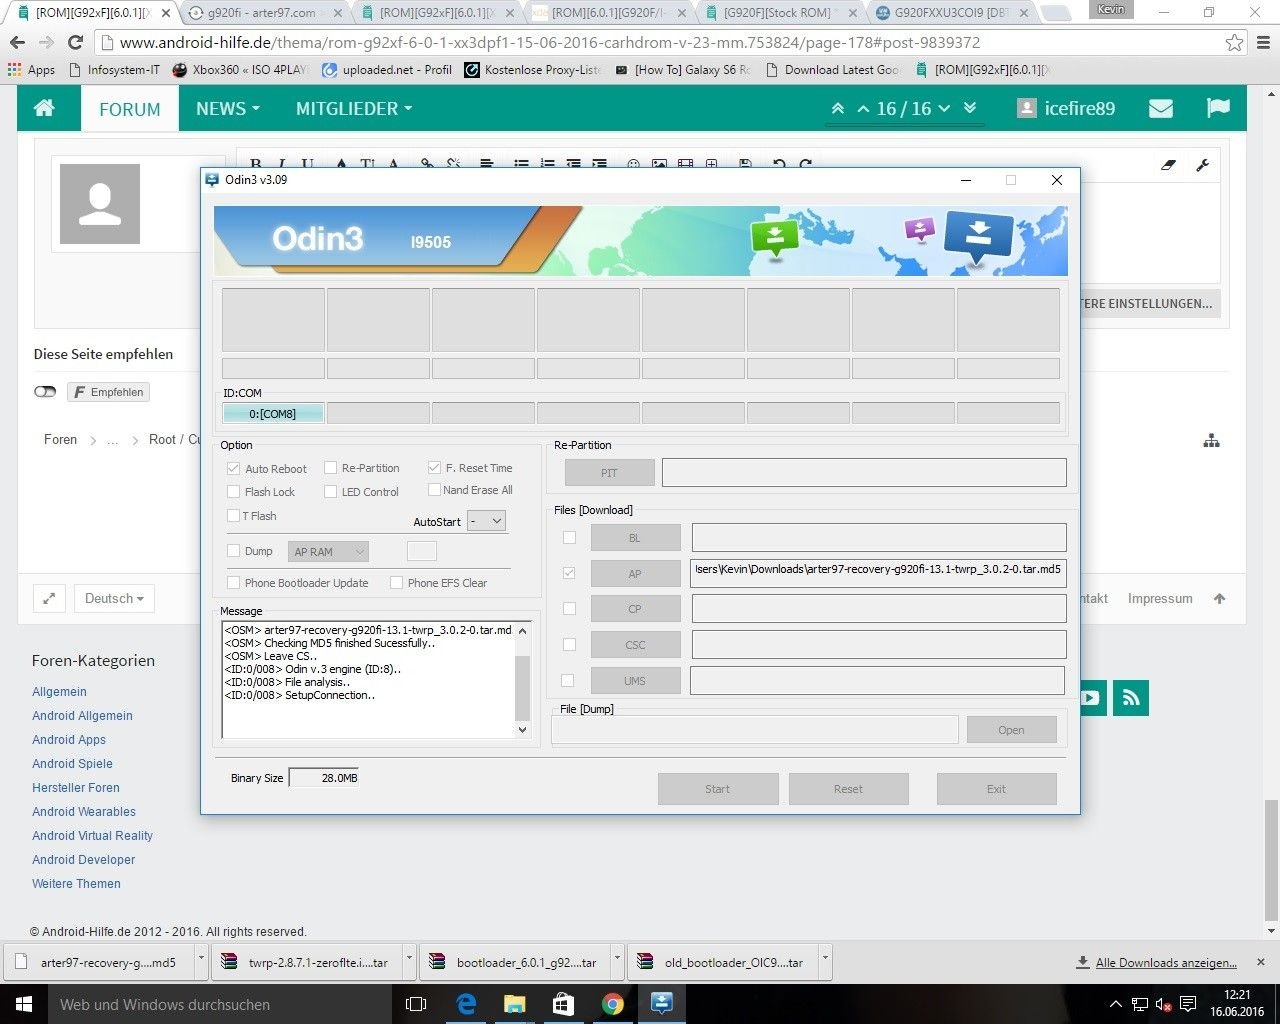The width and height of the screenshot is (1280, 1024).
Task: Toggle the Empfehlen privacy switch
Action: pos(45,392)
